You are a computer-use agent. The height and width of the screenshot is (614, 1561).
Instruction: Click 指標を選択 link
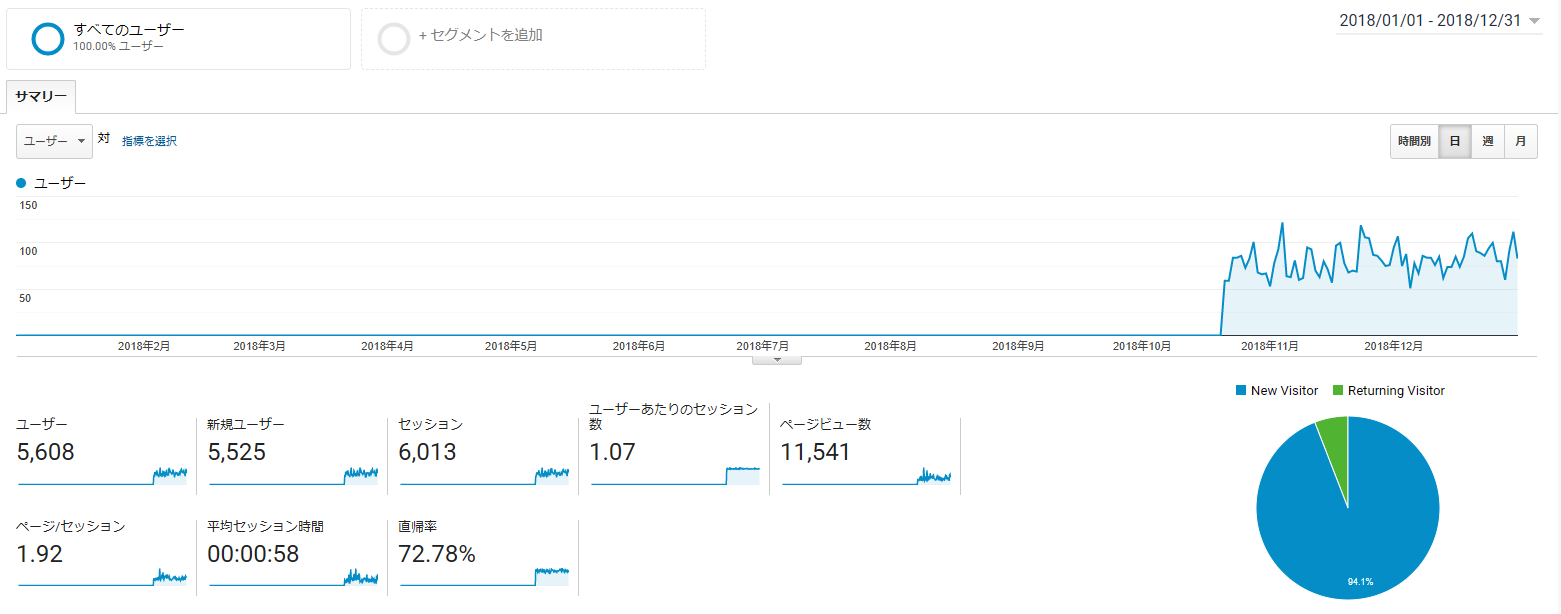(x=149, y=142)
